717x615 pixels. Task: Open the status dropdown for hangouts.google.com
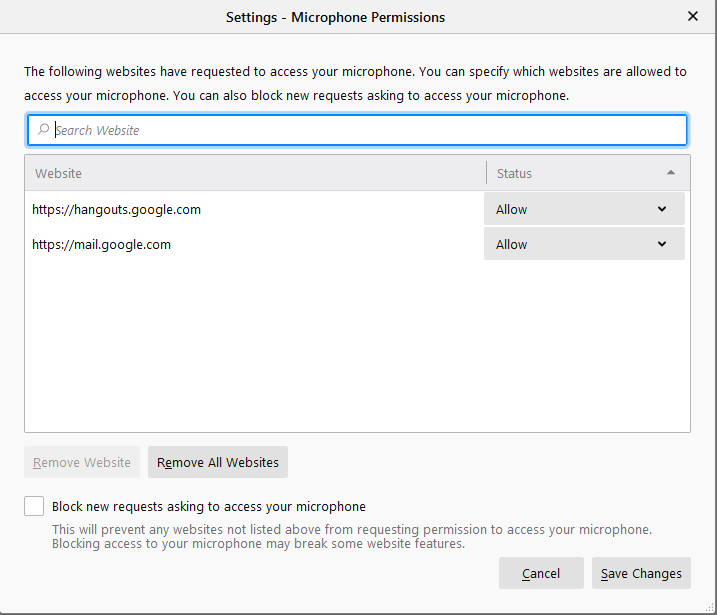tap(584, 209)
